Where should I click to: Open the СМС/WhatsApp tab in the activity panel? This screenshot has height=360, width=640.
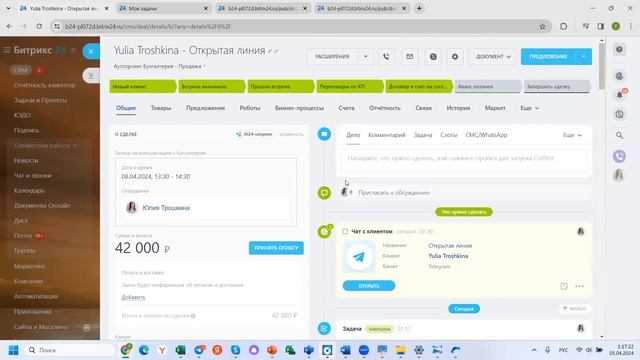click(486, 135)
